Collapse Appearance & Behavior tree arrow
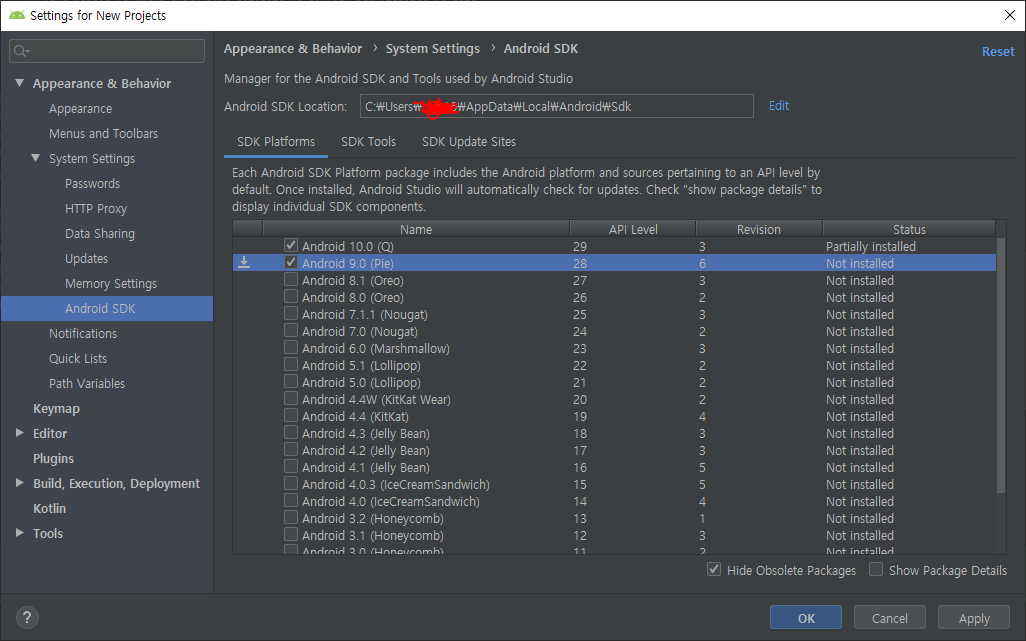1026x641 pixels. pos(20,83)
